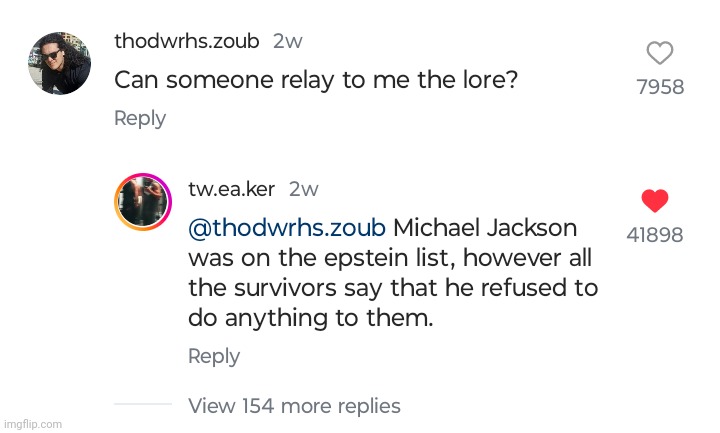This screenshot has height=433, width=720.
Task: Open the @thodwrhs.zoub mention link
Action: tap(287, 228)
